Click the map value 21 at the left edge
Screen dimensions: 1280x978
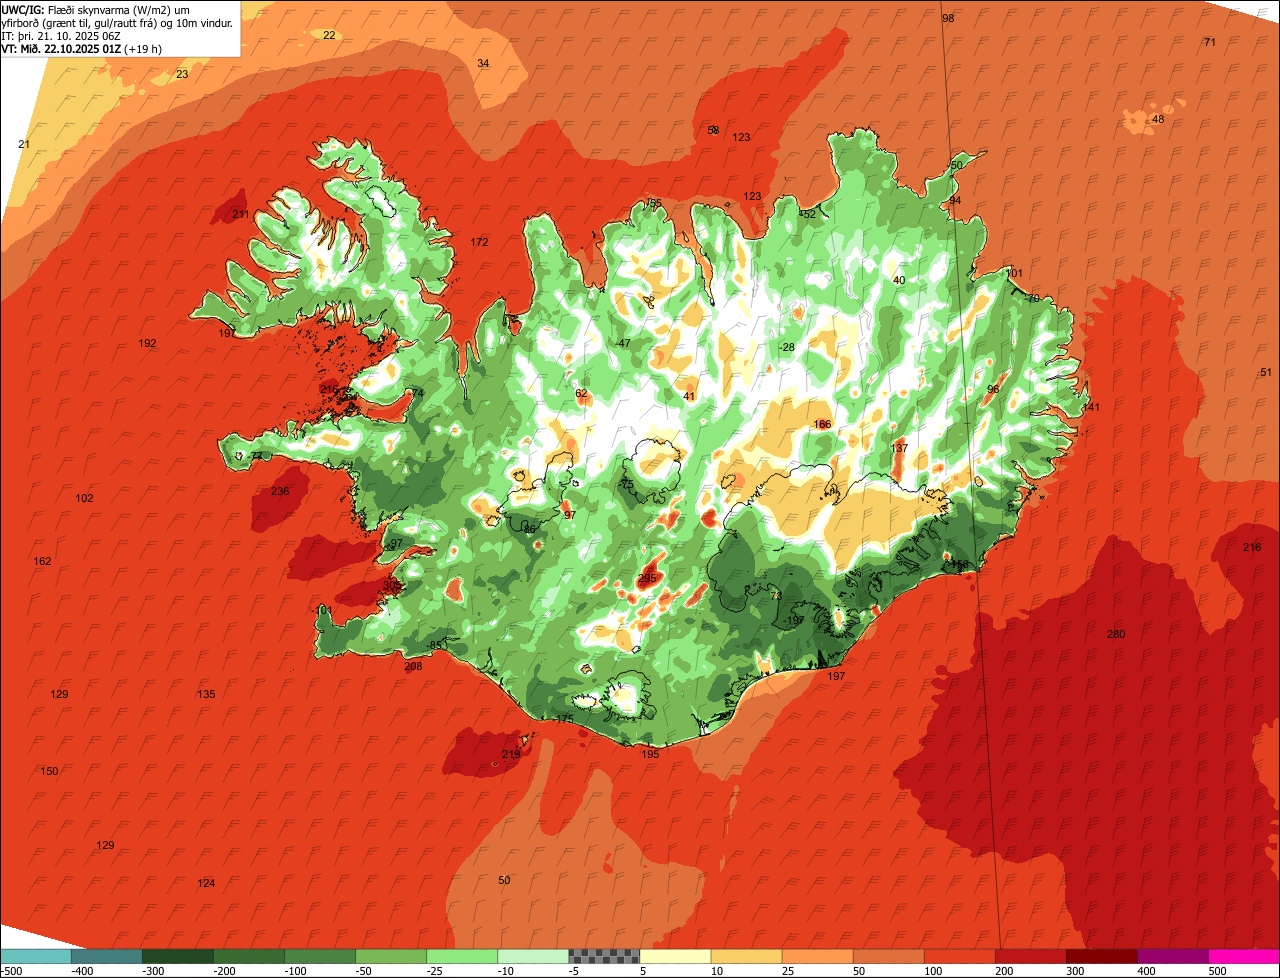[x=24, y=144]
